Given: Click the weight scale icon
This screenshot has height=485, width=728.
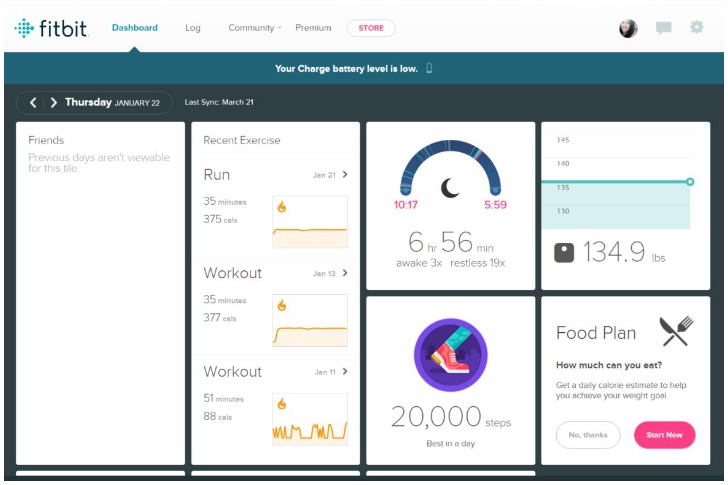Looking at the screenshot, I should (x=564, y=253).
